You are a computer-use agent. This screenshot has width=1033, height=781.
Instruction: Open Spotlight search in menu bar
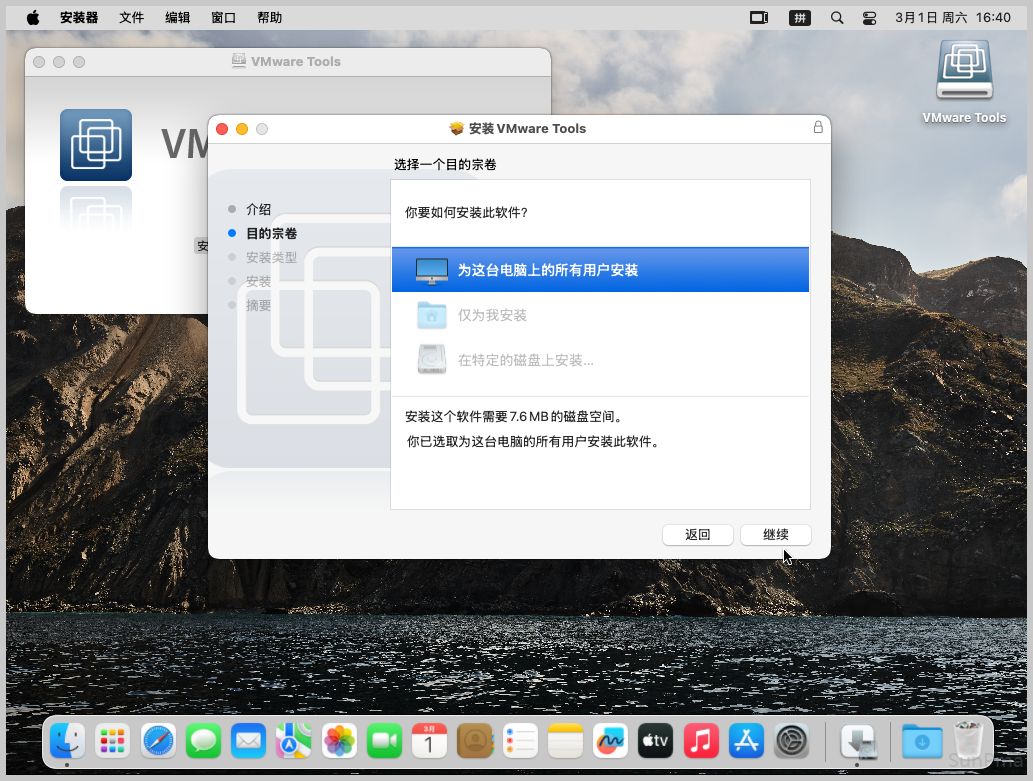[x=837, y=18]
